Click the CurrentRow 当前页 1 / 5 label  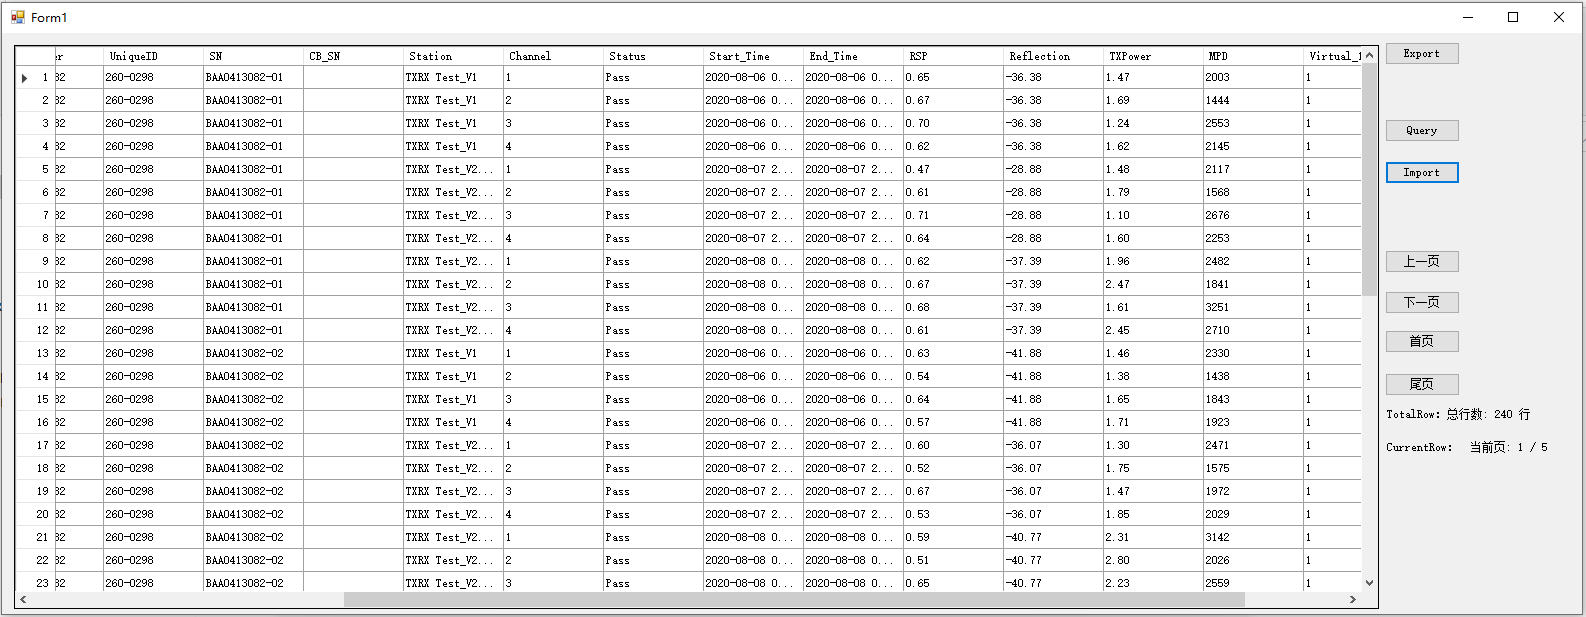(1466, 447)
